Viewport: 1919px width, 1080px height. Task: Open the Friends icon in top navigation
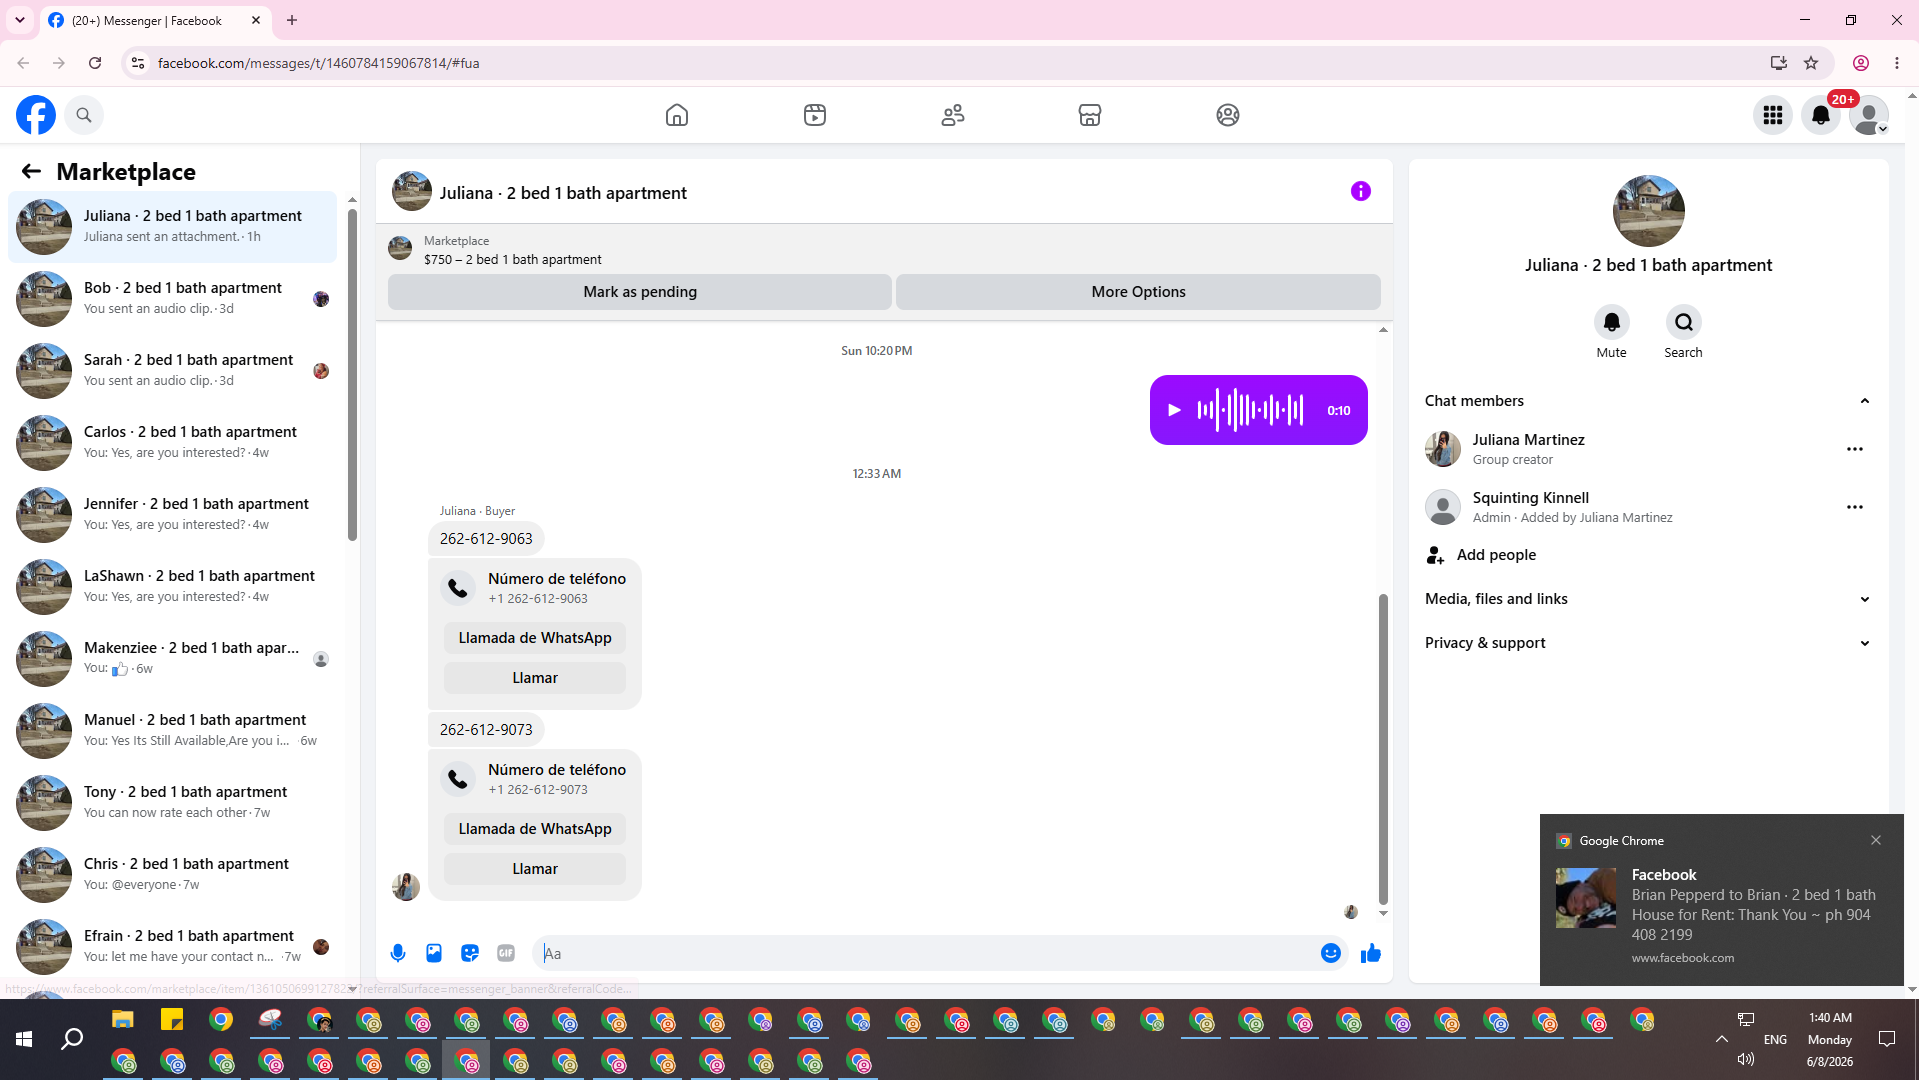click(953, 115)
